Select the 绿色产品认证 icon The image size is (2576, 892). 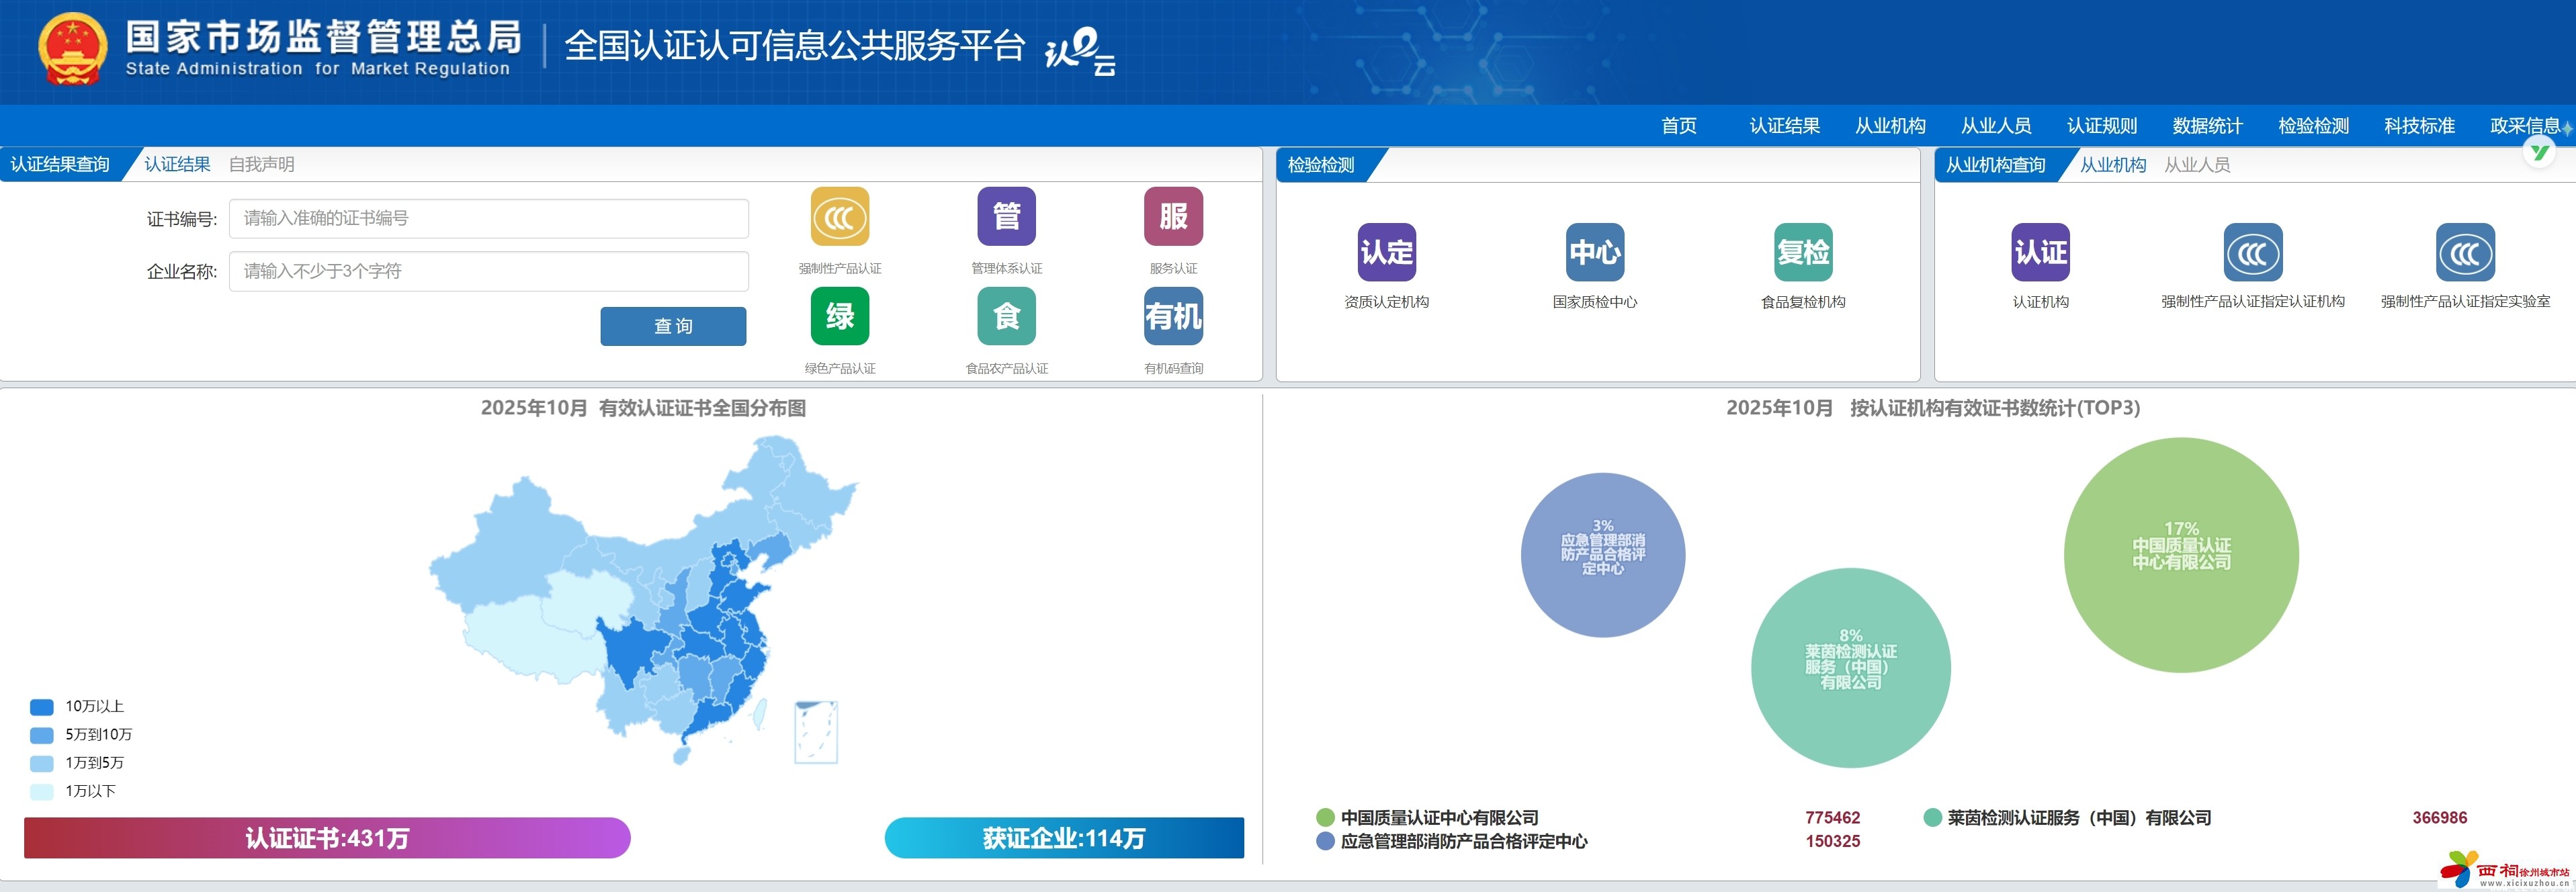click(x=840, y=316)
